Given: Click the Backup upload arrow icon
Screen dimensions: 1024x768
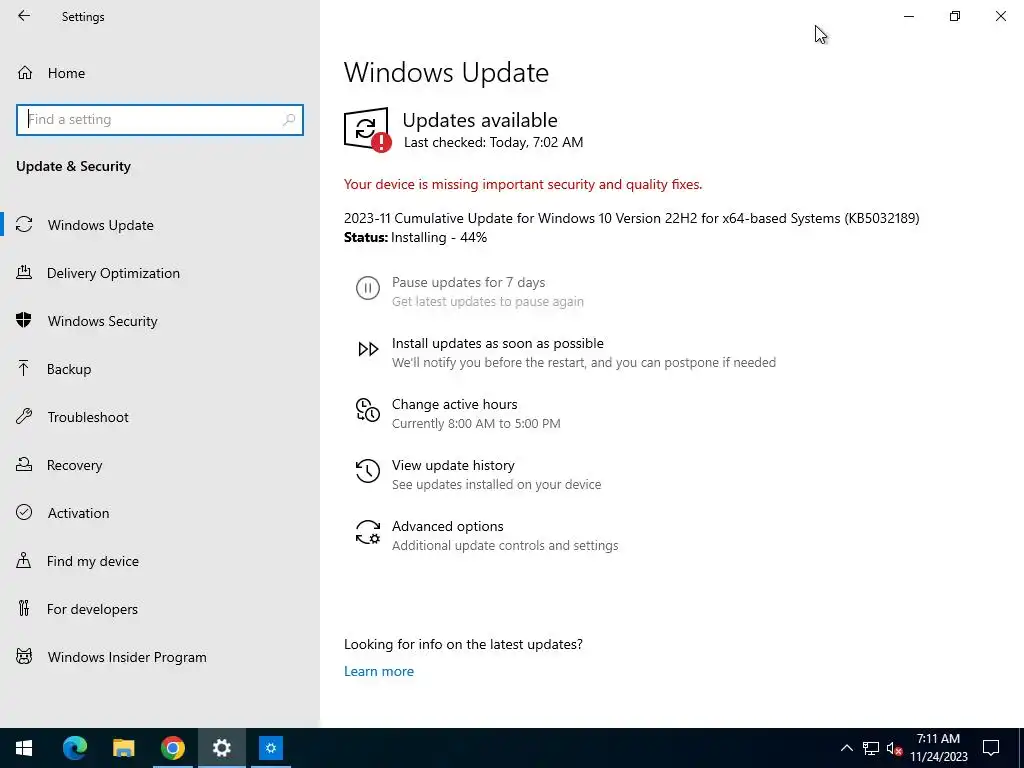Looking at the screenshot, I should pos(24,368).
